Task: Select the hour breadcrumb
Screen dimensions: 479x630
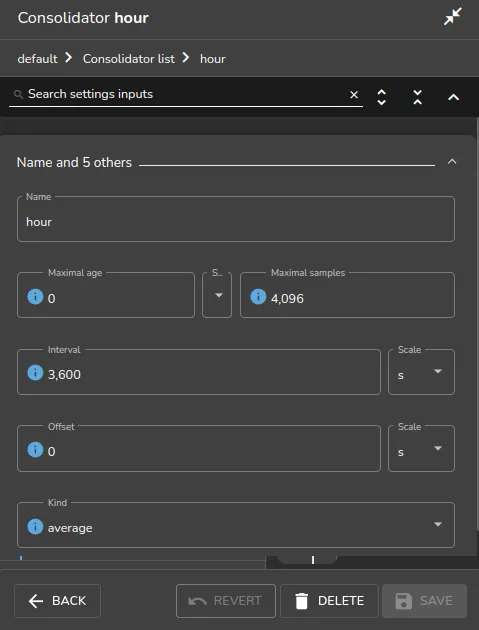Action: click(x=213, y=59)
